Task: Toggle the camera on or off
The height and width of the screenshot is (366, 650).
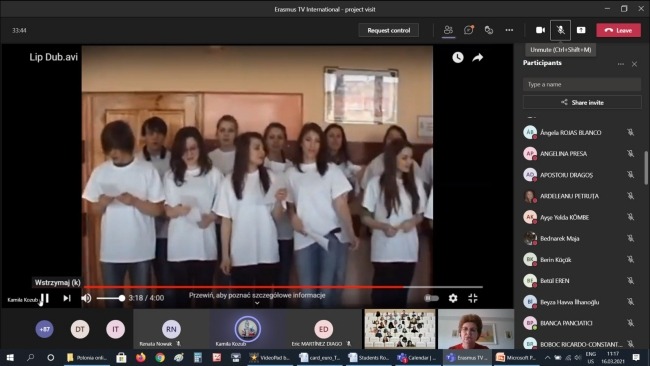Action: click(x=541, y=30)
